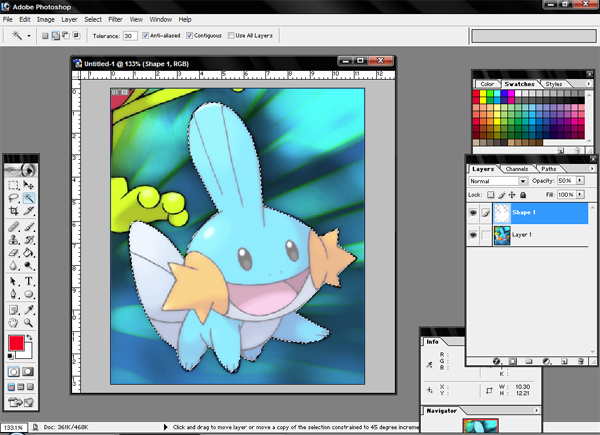The width and height of the screenshot is (600, 435).
Task: Select the Rectangular Marquee tool
Action: (13, 186)
